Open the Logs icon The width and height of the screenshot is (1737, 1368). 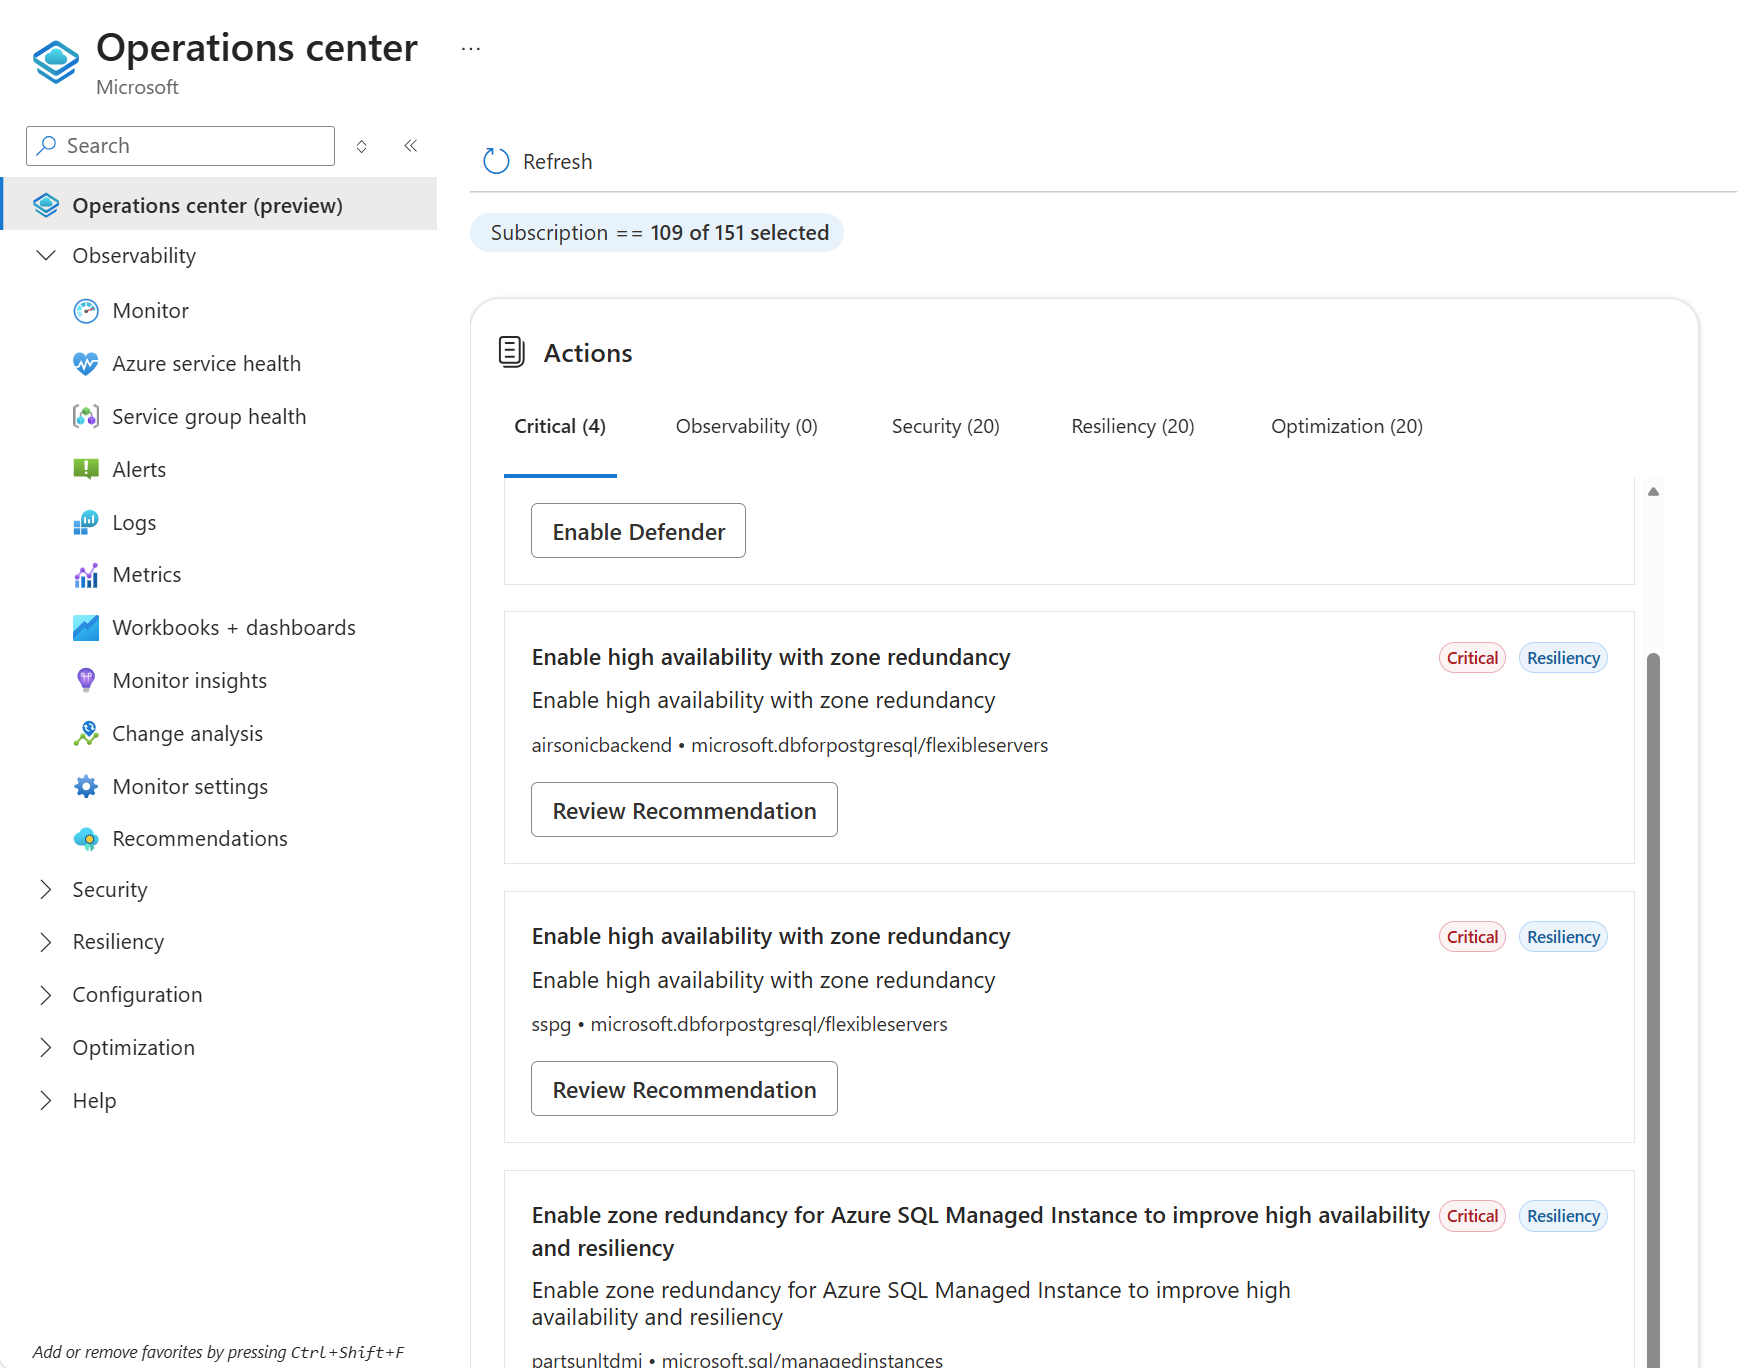pos(86,522)
